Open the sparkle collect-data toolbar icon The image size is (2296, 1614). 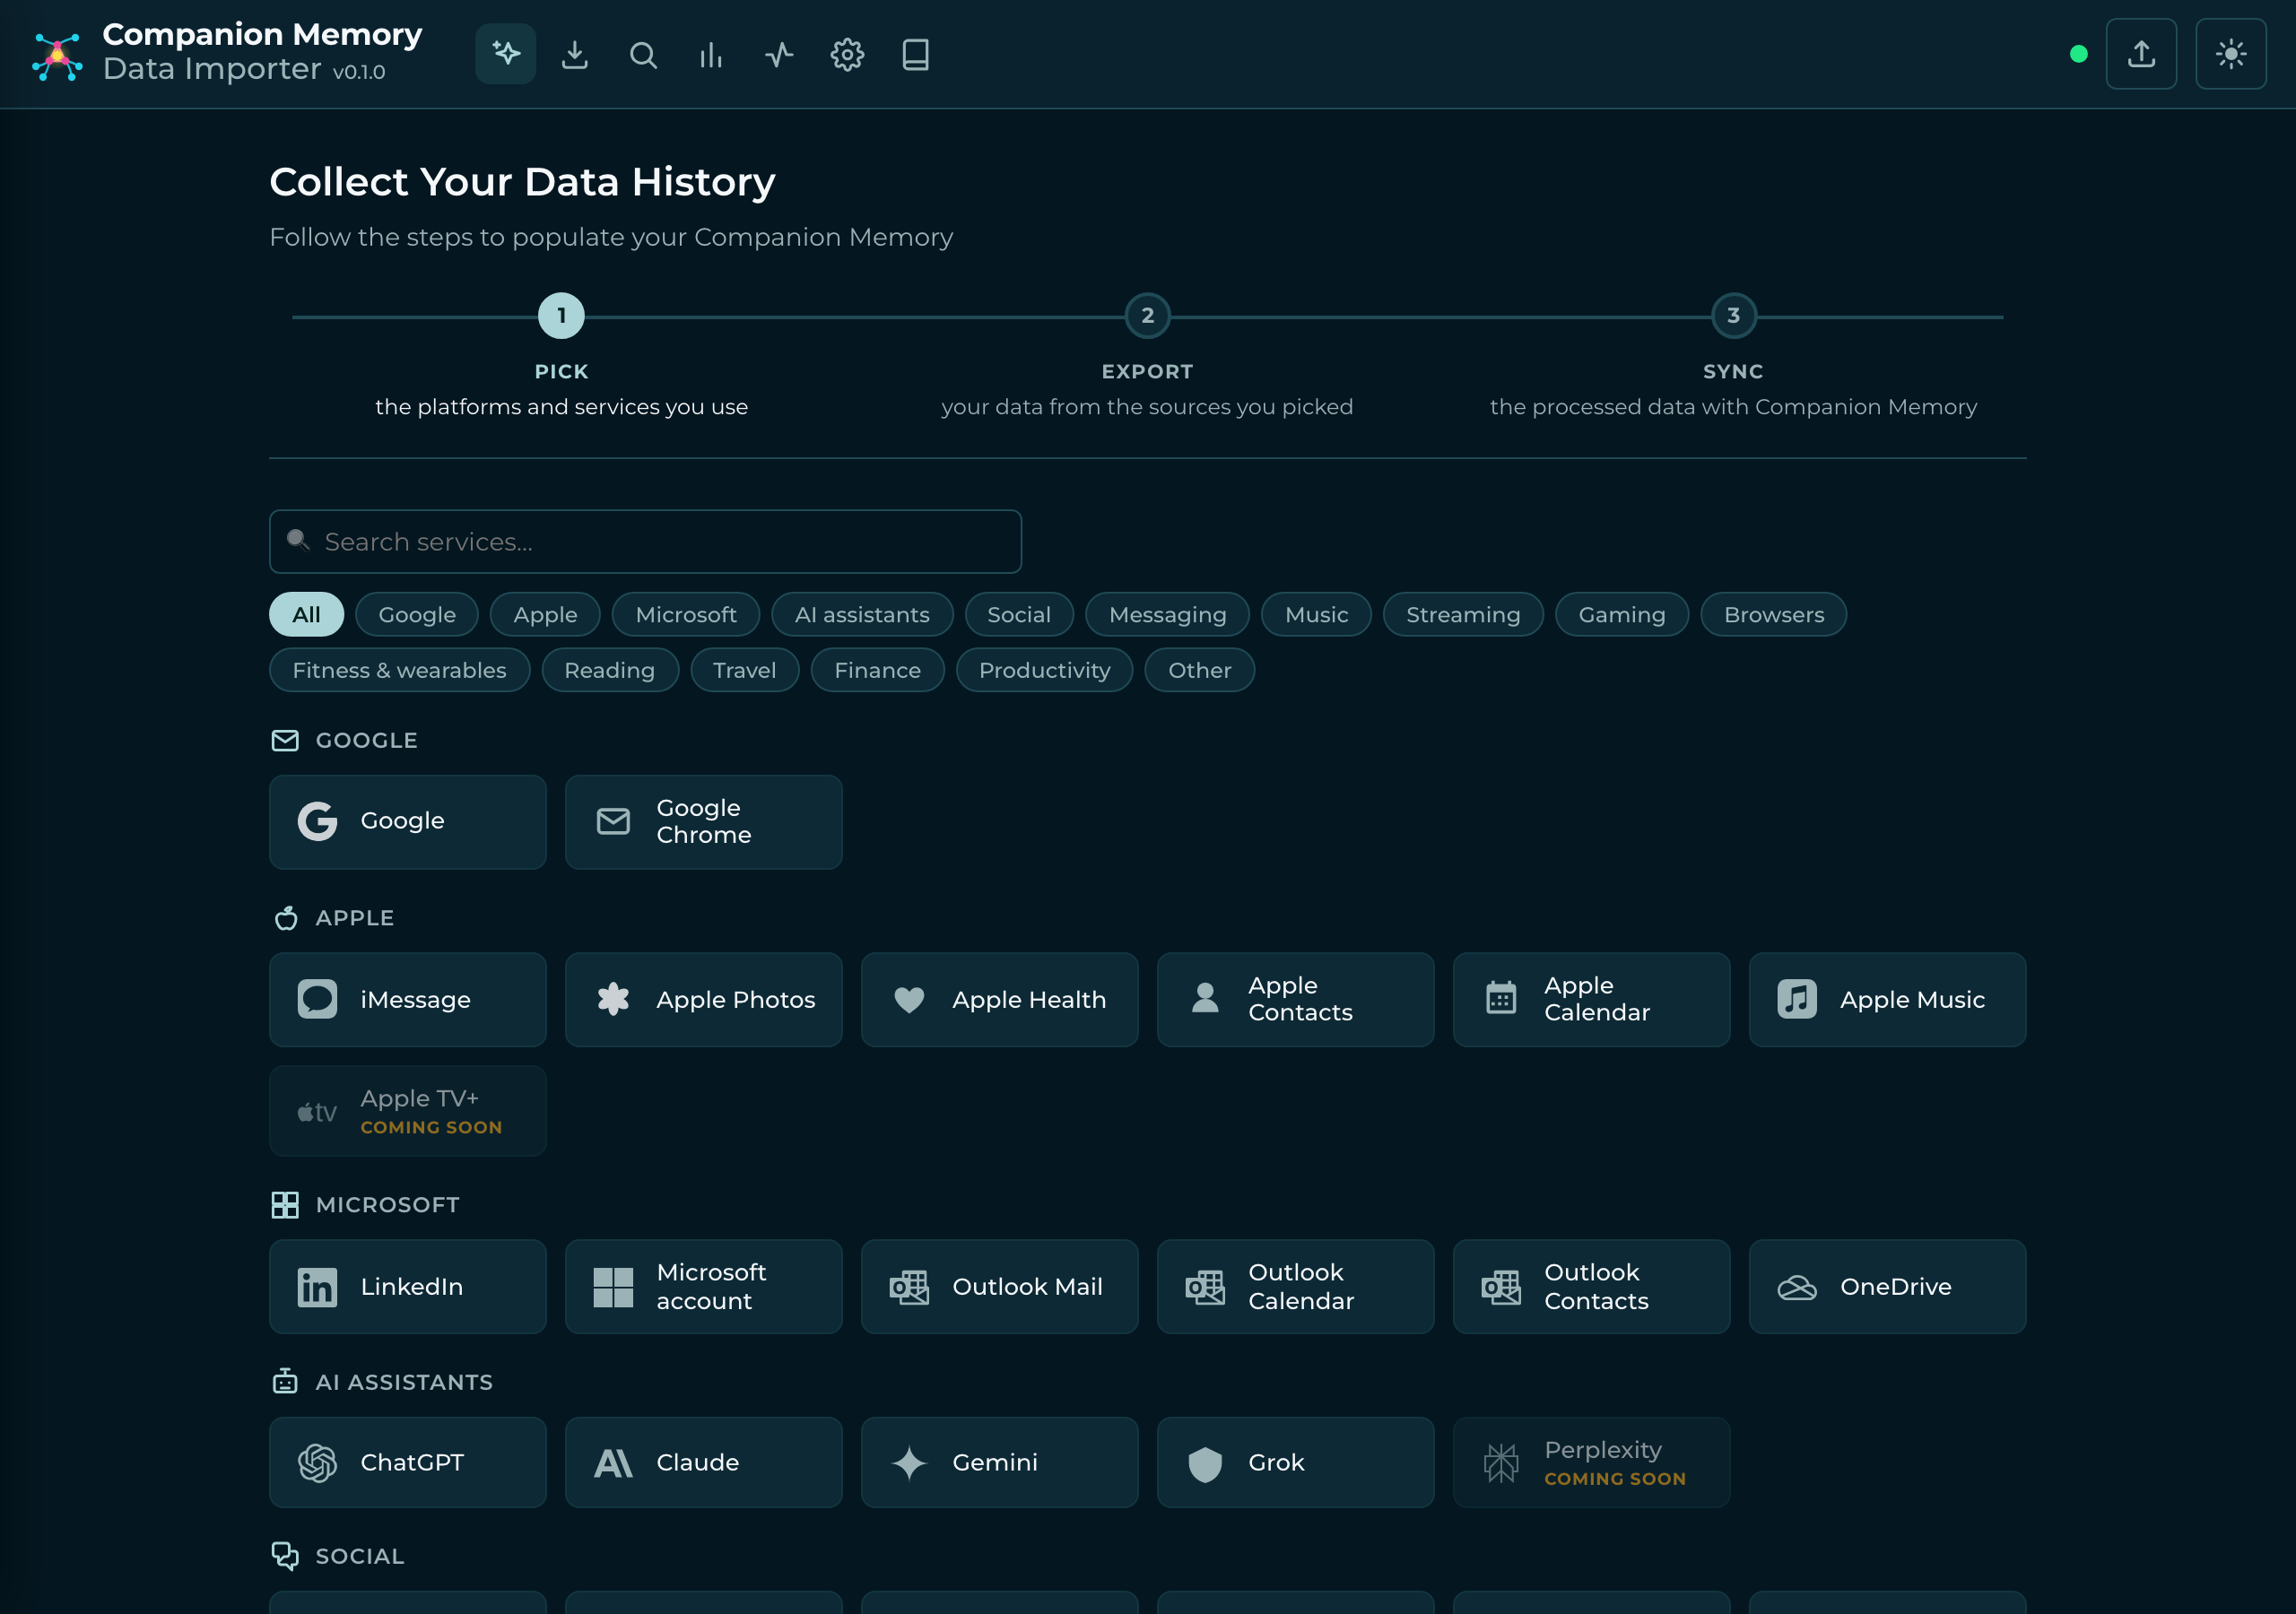click(506, 54)
